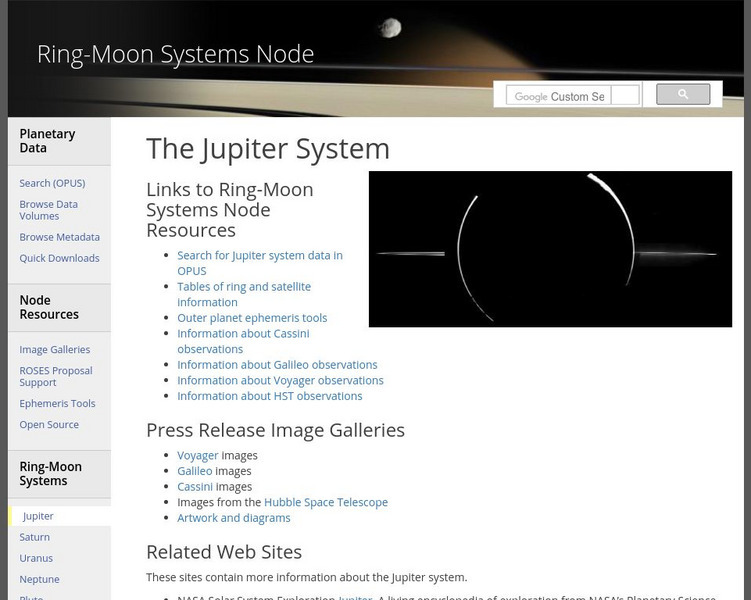
Task: Open Information about Voyager observations
Action: click(280, 381)
